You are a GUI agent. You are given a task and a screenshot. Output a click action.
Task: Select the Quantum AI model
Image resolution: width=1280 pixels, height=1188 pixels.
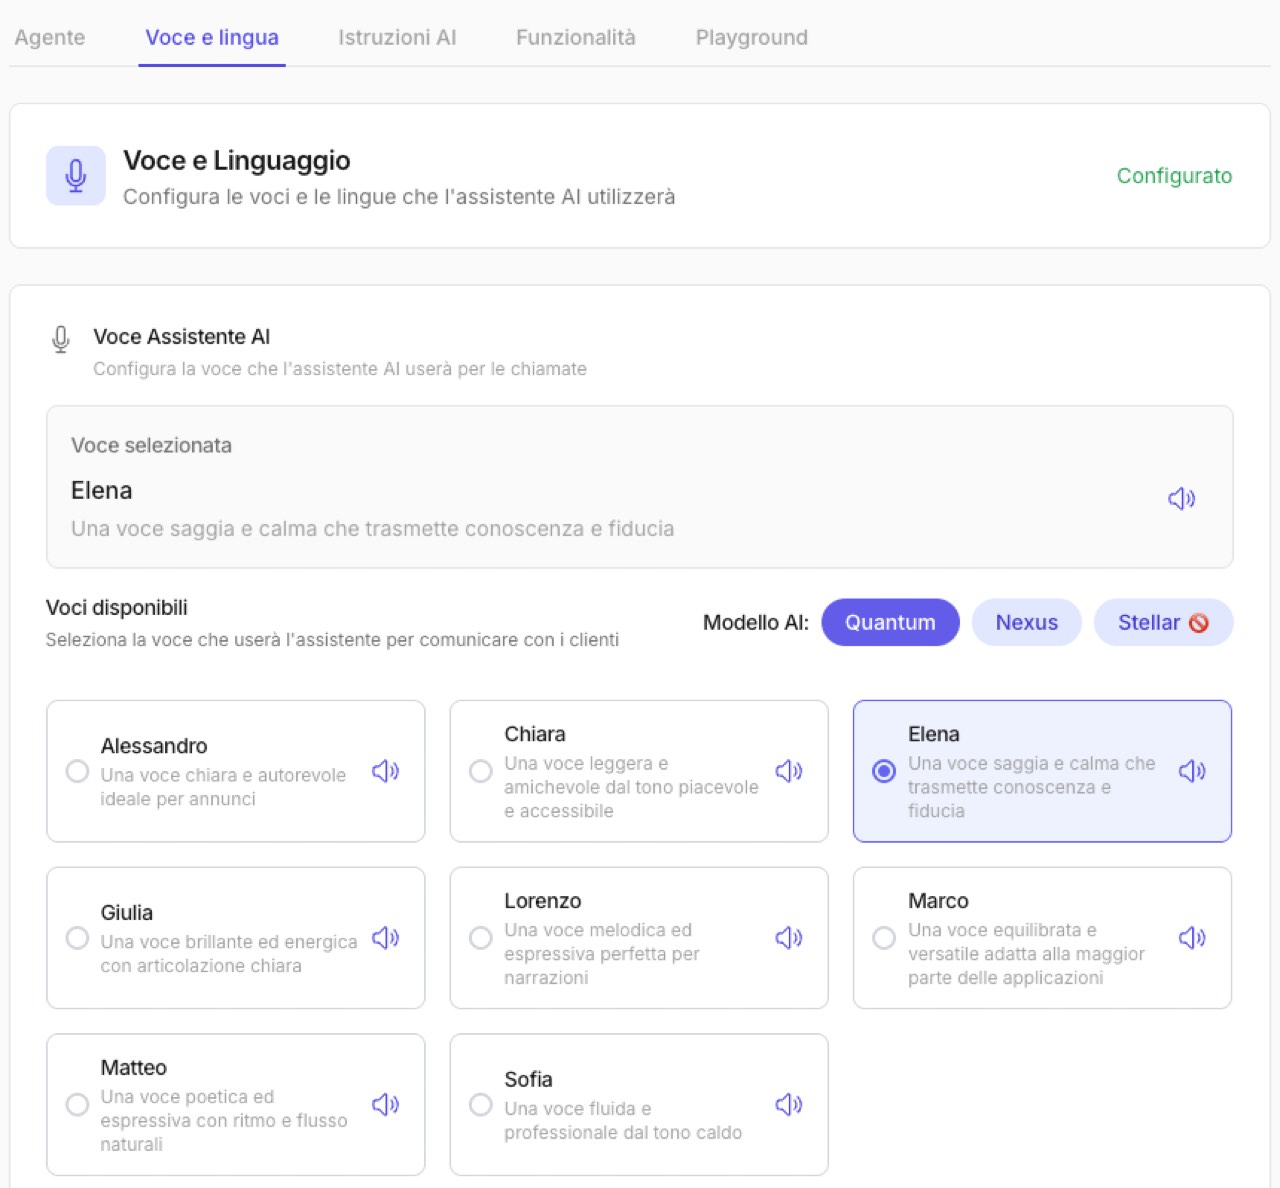[890, 623]
